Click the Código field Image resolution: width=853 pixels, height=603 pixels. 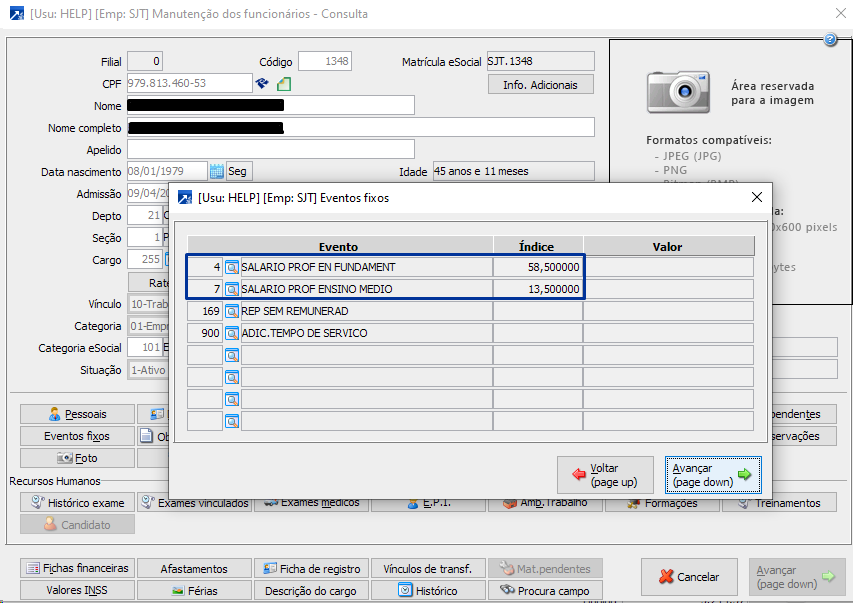pyautogui.click(x=325, y=61)
